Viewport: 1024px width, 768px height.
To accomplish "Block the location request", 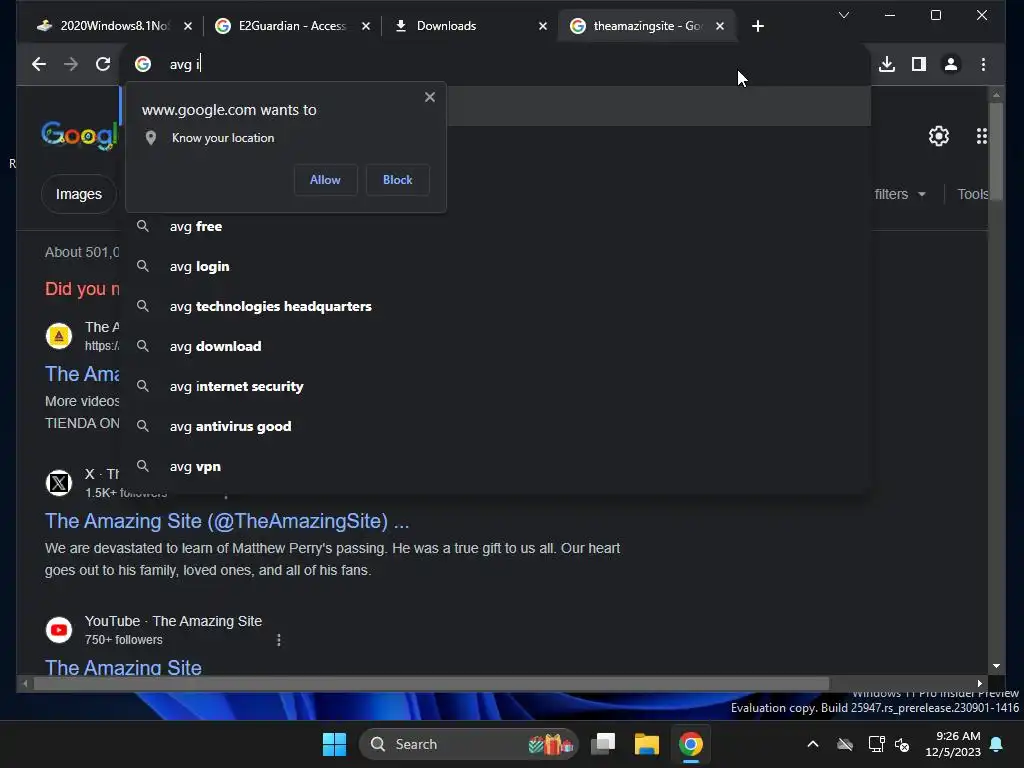I will (397, 180).
